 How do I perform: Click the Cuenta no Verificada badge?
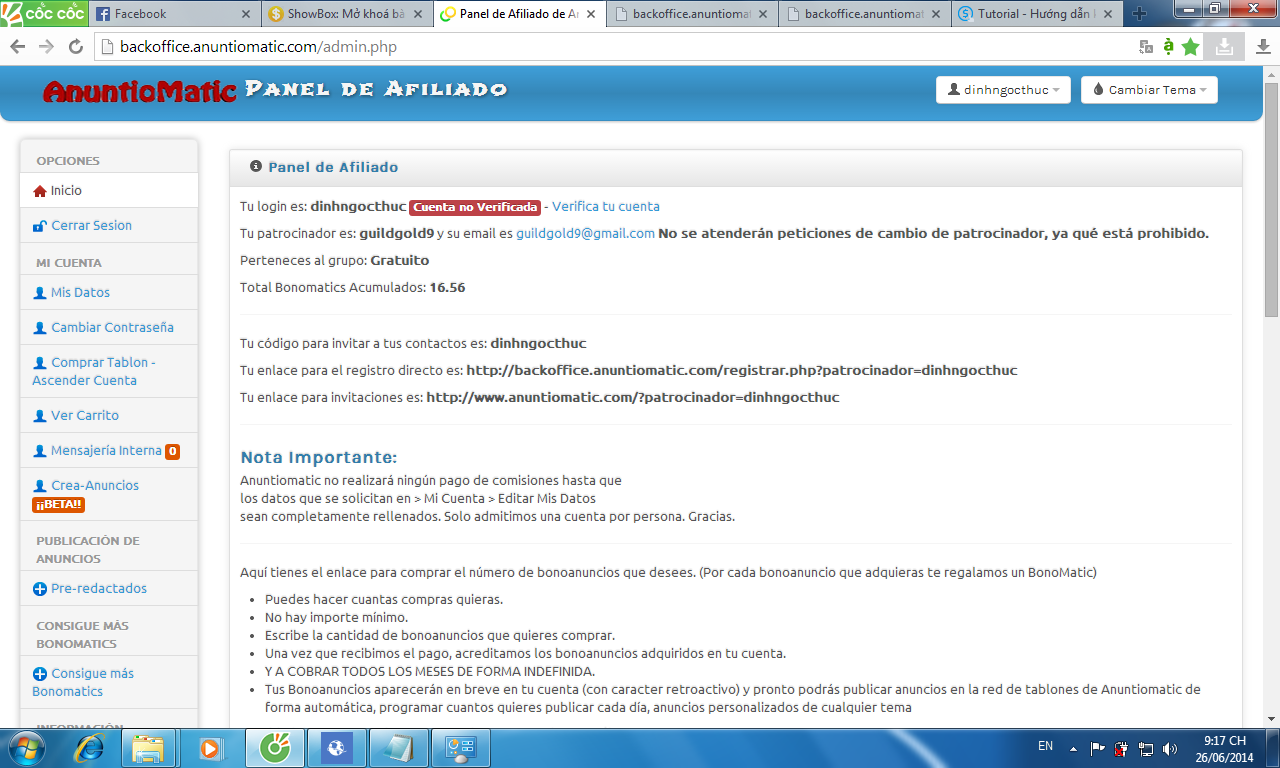pyautogui.click(x=475, y=207)
